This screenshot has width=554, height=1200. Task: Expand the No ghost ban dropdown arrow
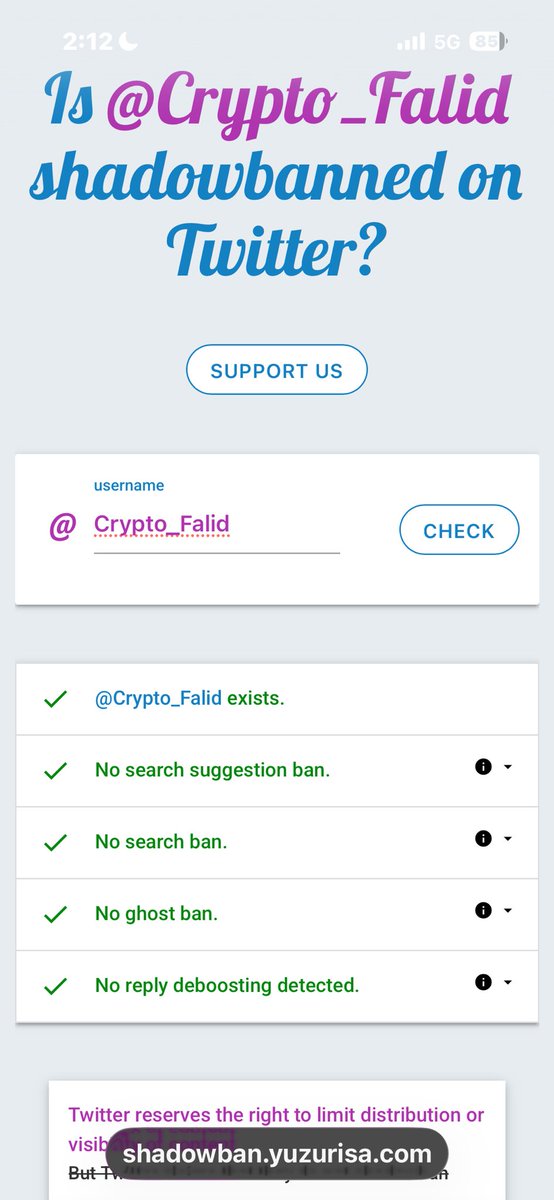pyautogui.click(x=508, y=911)
